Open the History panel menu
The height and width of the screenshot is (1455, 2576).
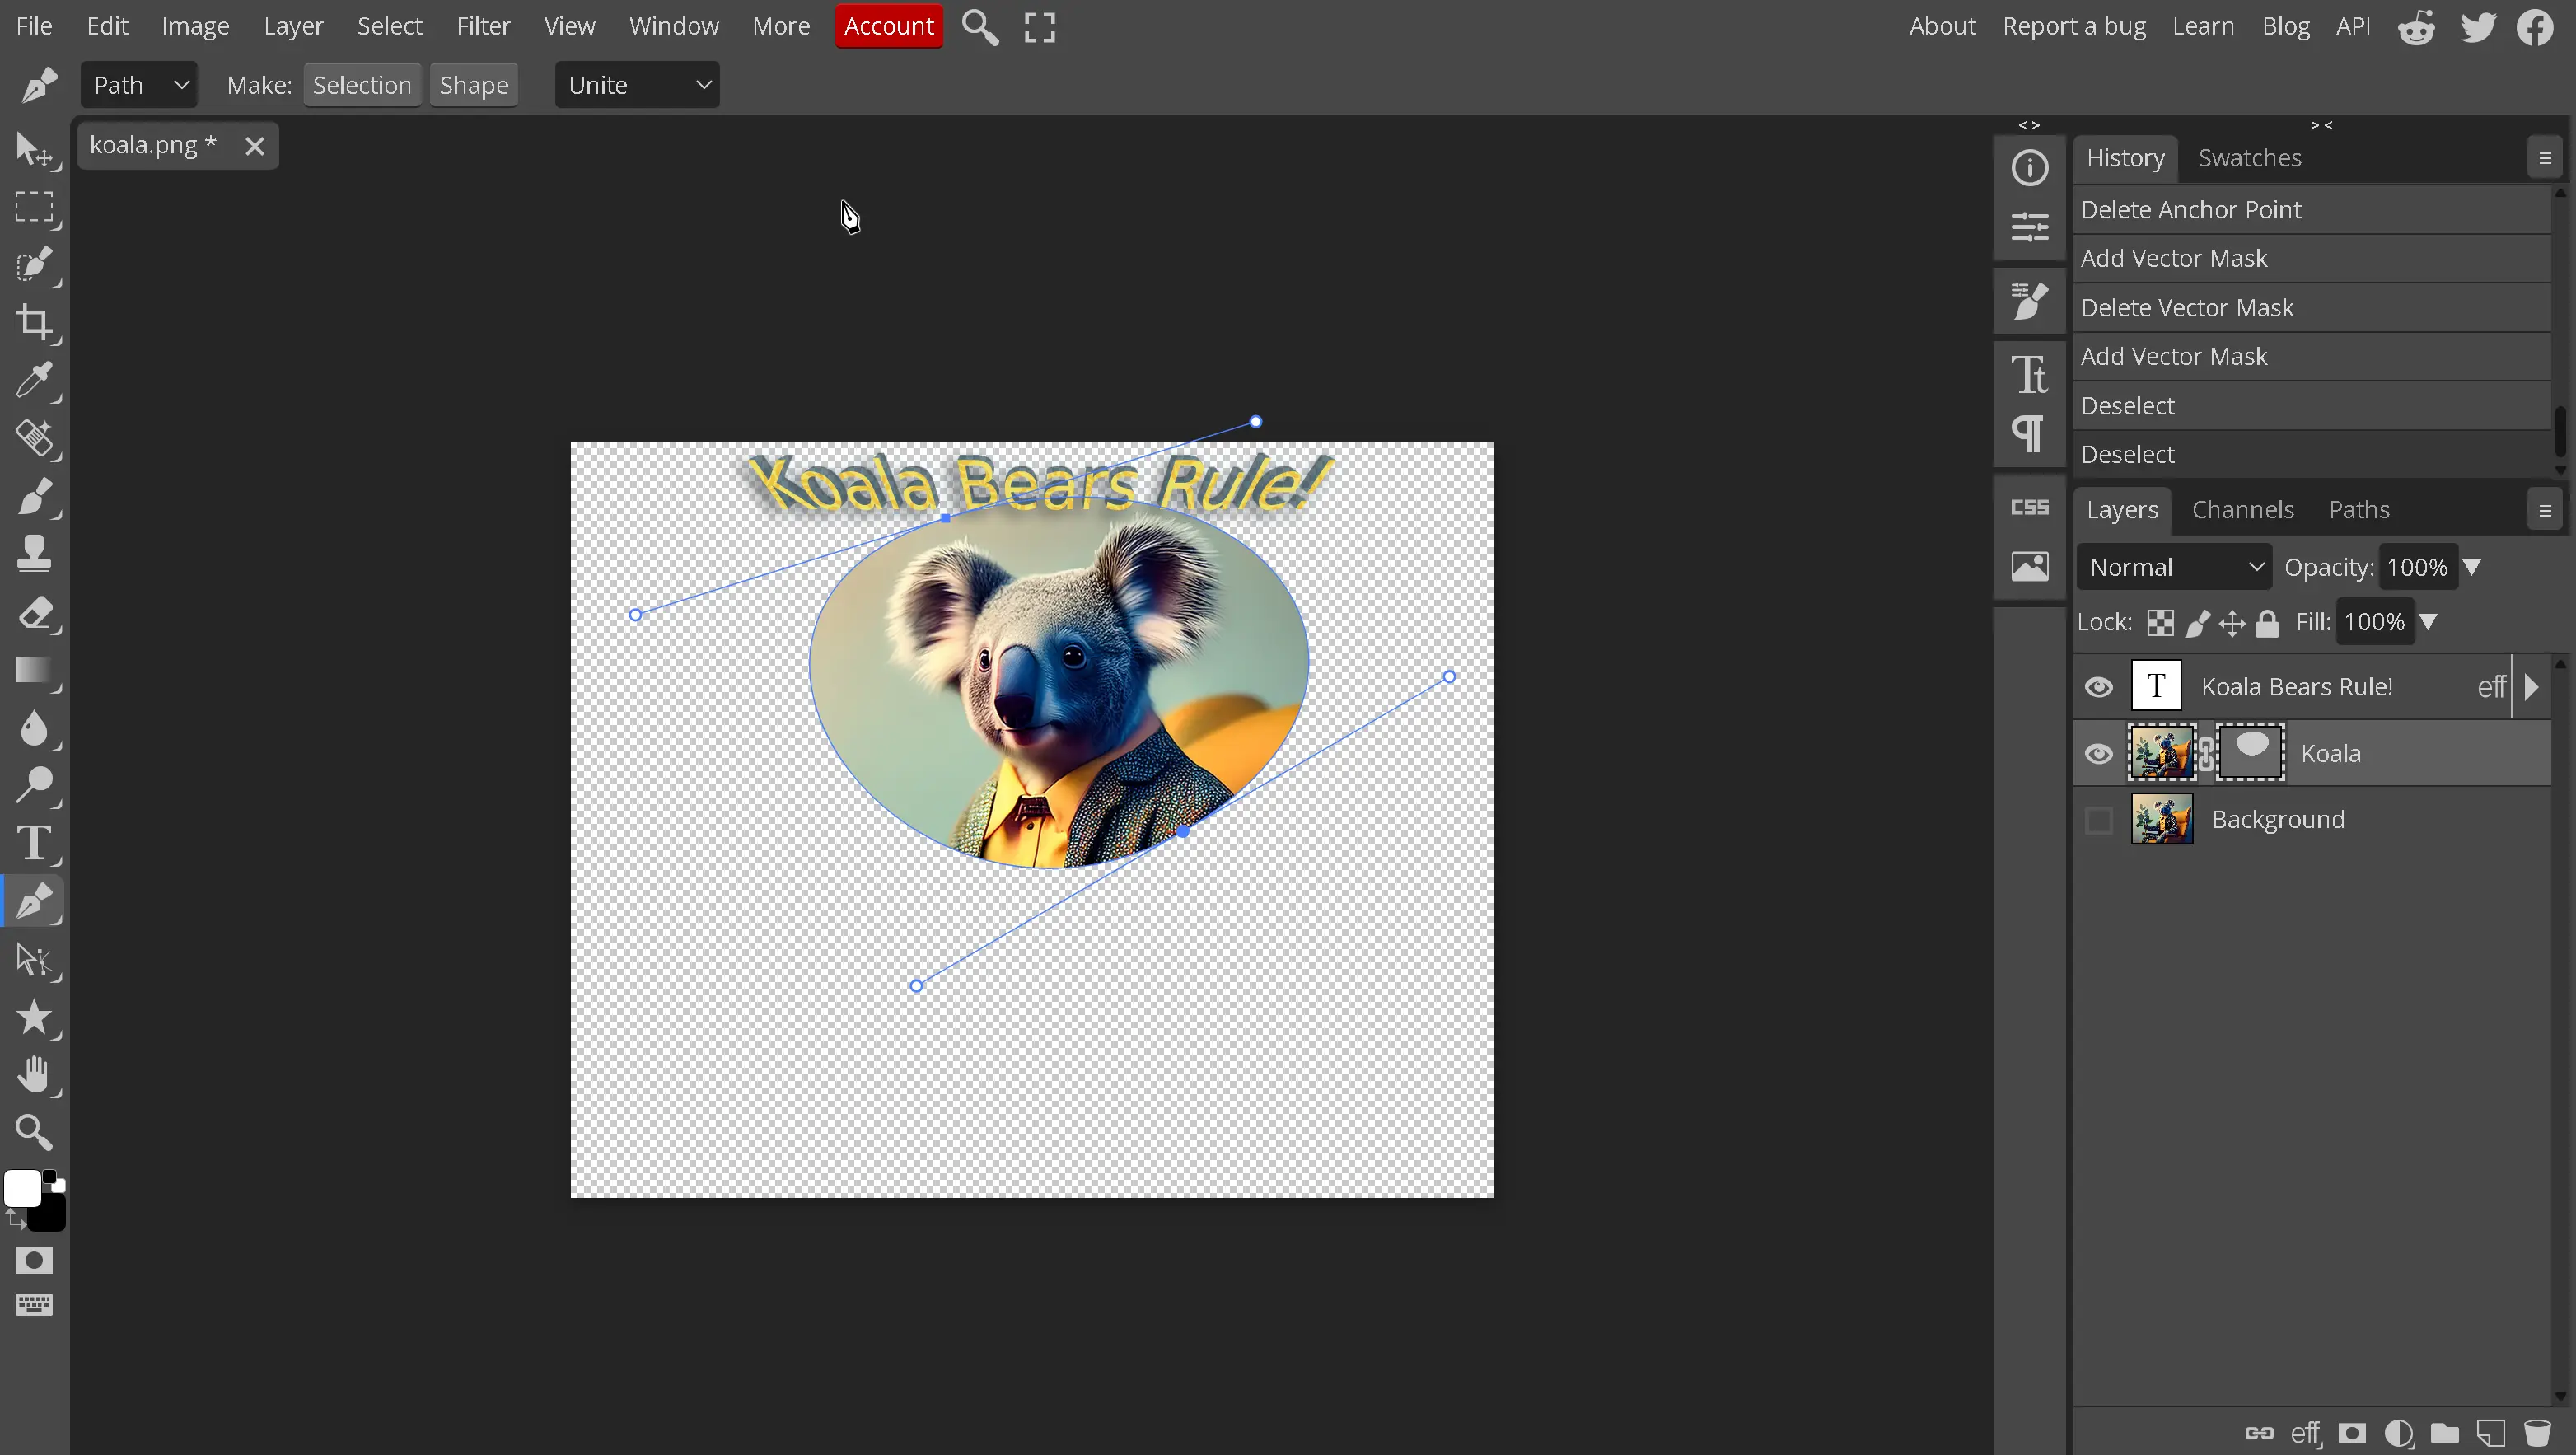(2545, 158)
